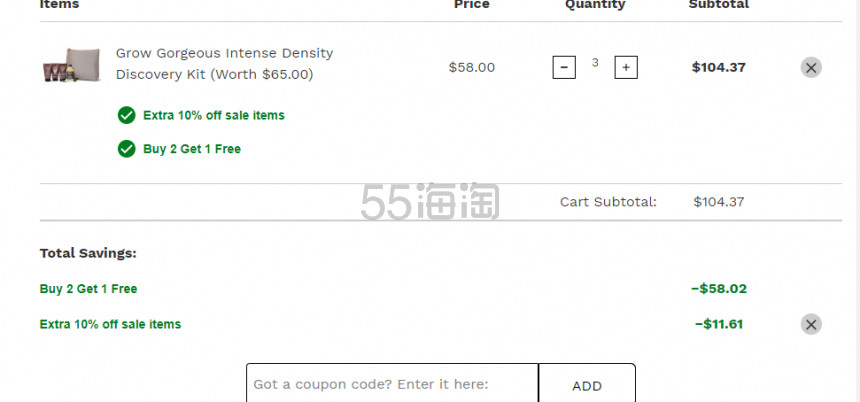Click the coupon code input field
Image resolution: width=860 pixels, height=402 pixels.
(392, 383)
